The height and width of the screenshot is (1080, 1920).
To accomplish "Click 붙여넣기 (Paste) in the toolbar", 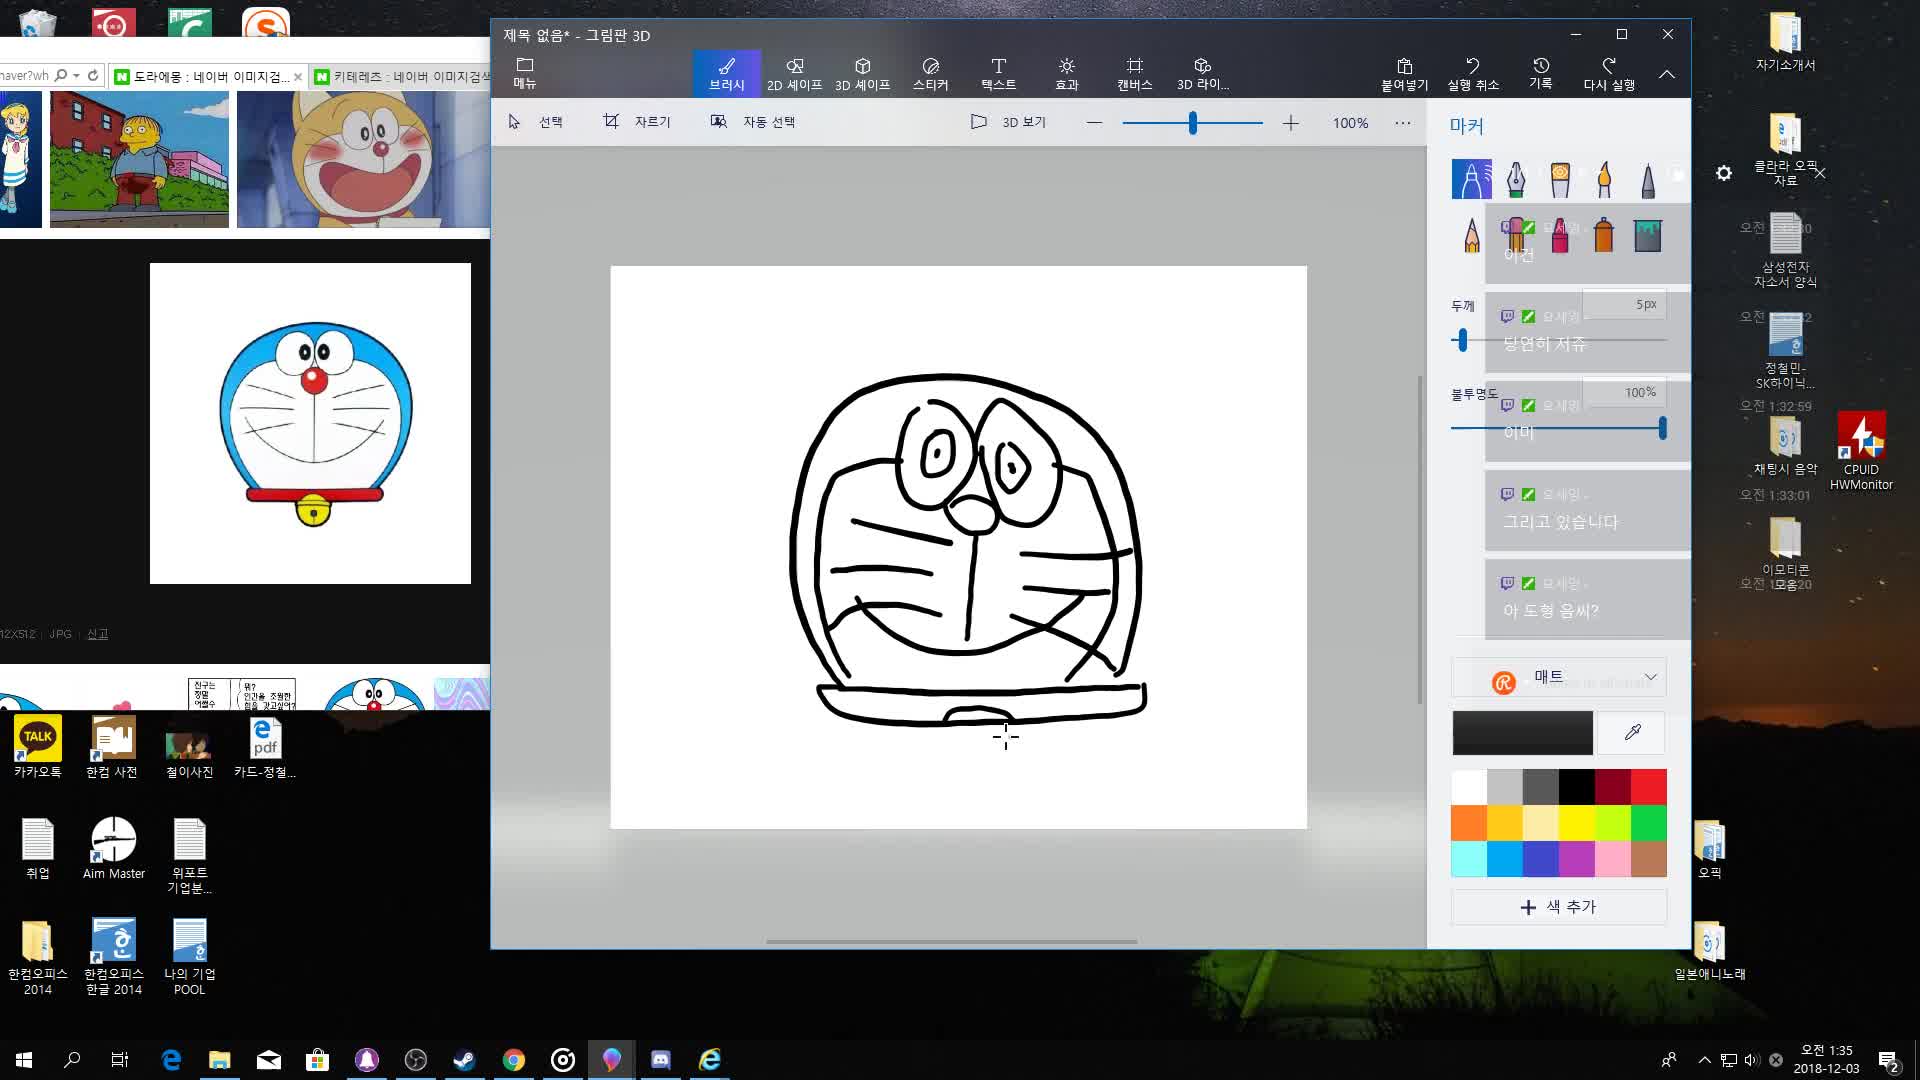I will 1405,74.
